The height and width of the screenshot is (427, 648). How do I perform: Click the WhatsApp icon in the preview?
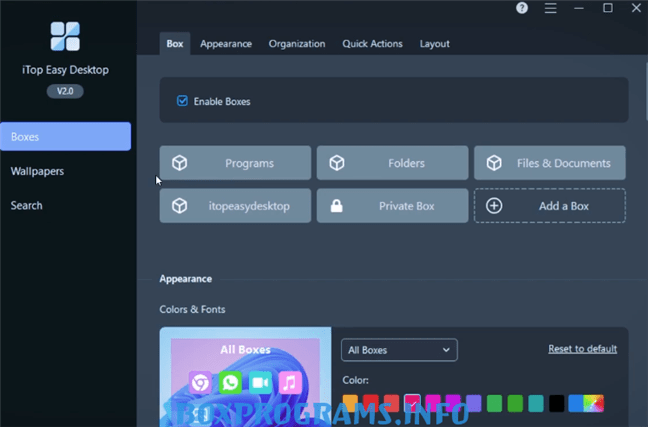coord(230,382)
